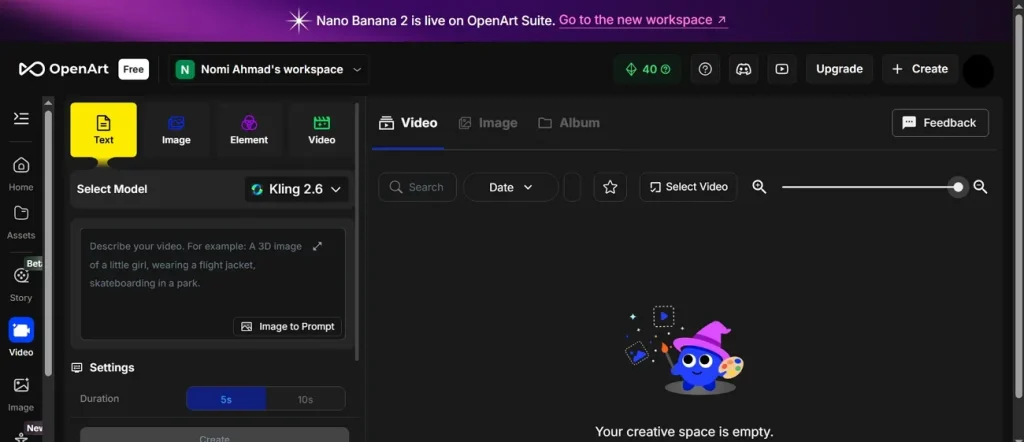
Task: Filter by favorites star icon
Action: (x=610, y=187)
